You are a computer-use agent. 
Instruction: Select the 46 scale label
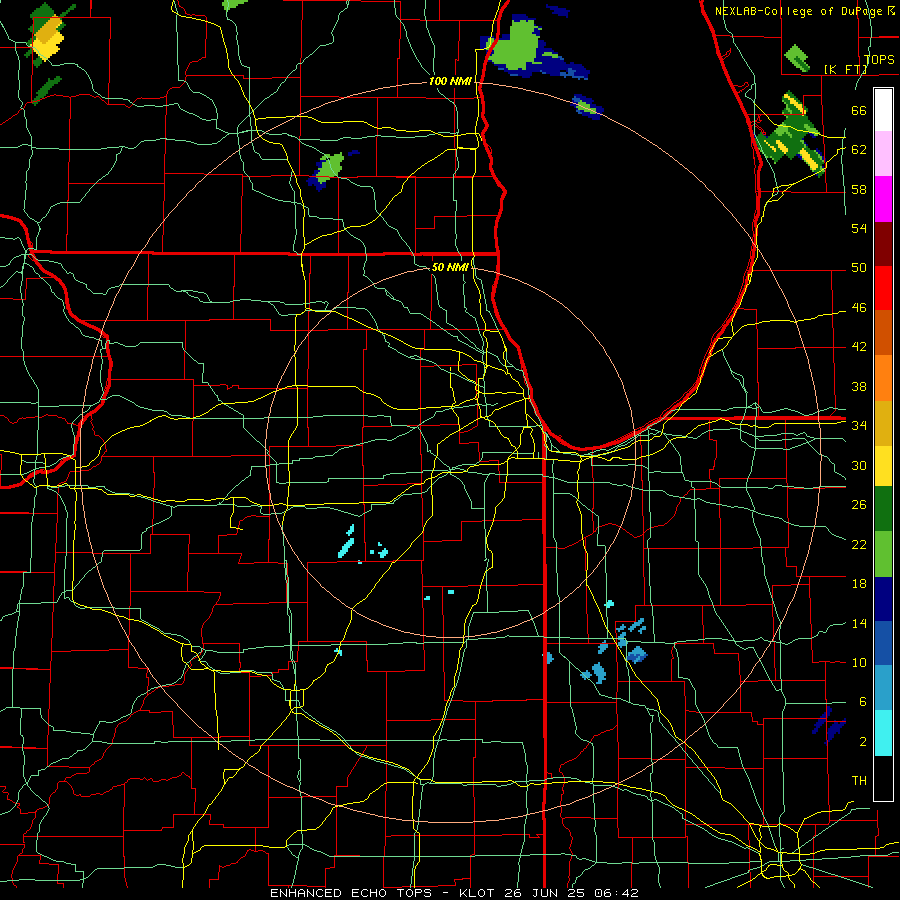859,308
